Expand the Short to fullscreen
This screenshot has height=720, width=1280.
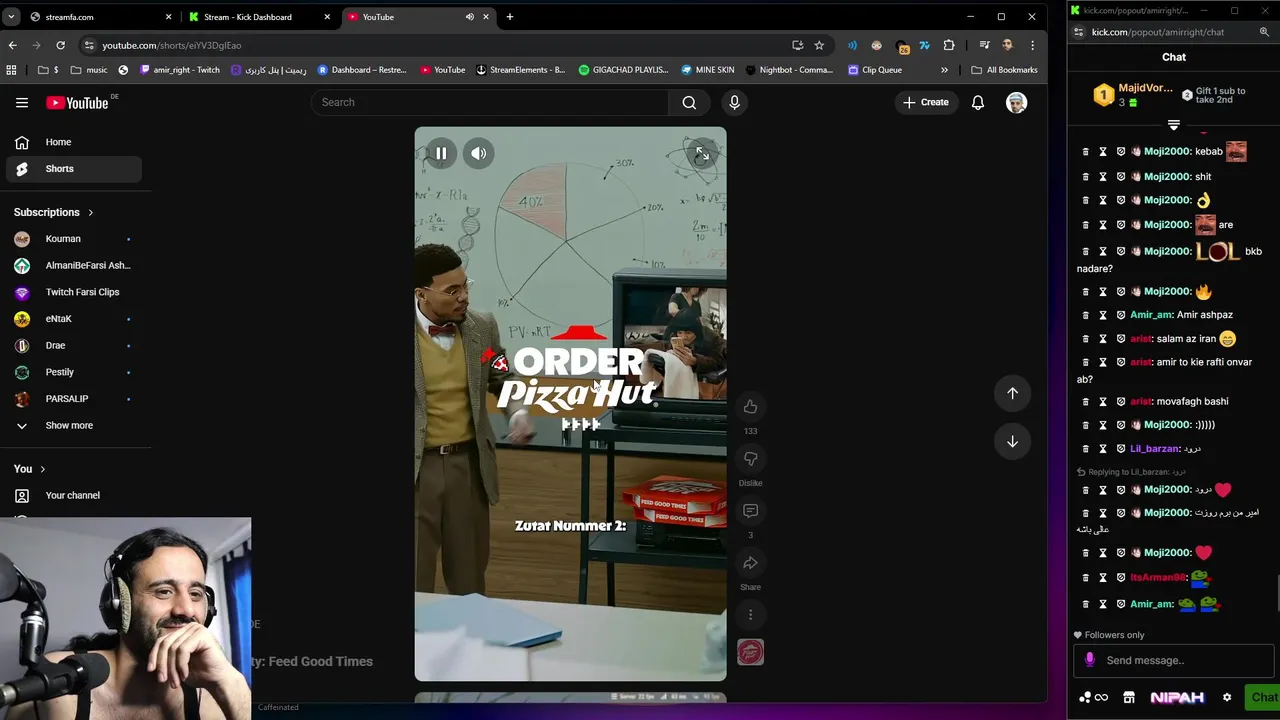(702, 153)
